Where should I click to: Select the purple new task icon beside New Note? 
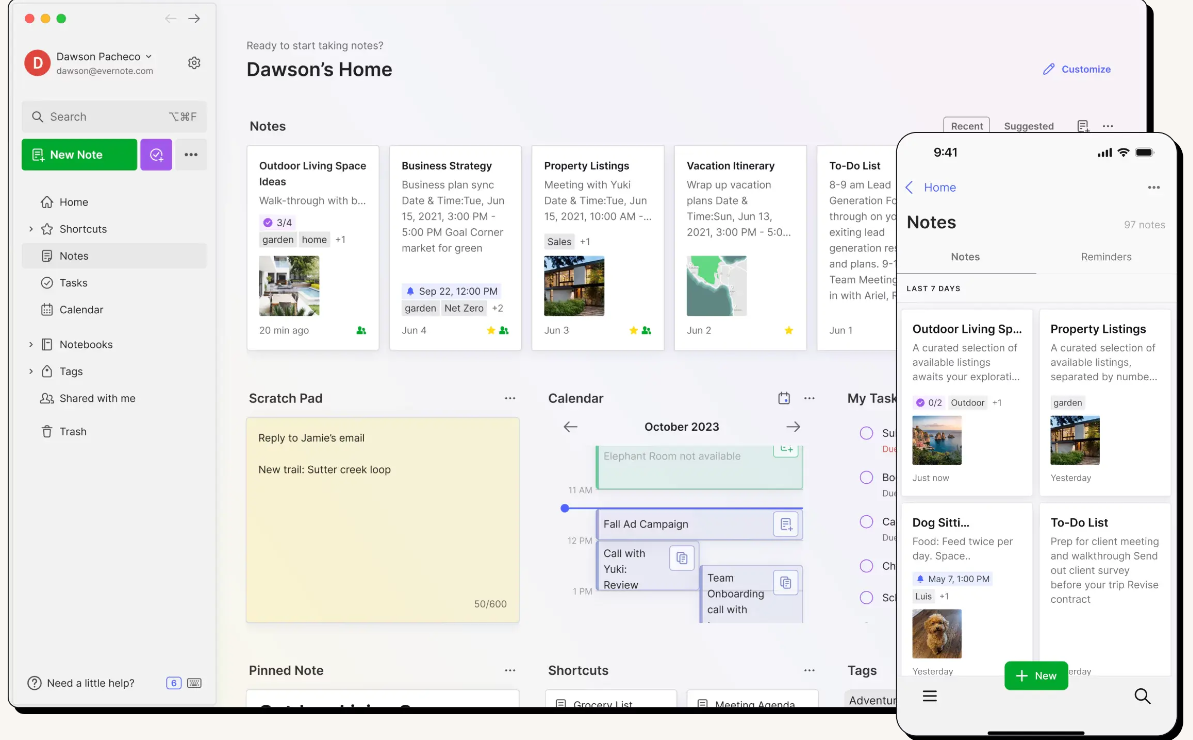click(156, 154)
